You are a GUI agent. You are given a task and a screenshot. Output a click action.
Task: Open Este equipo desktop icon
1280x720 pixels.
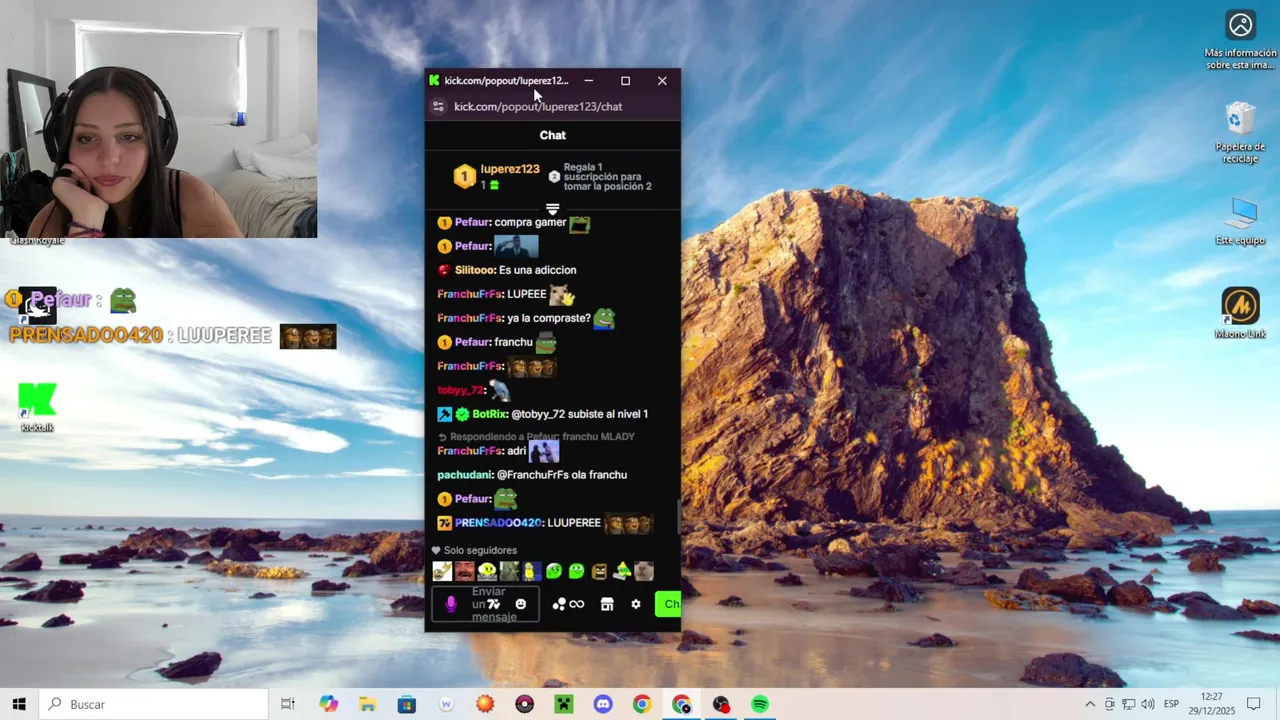point(1240,221)
